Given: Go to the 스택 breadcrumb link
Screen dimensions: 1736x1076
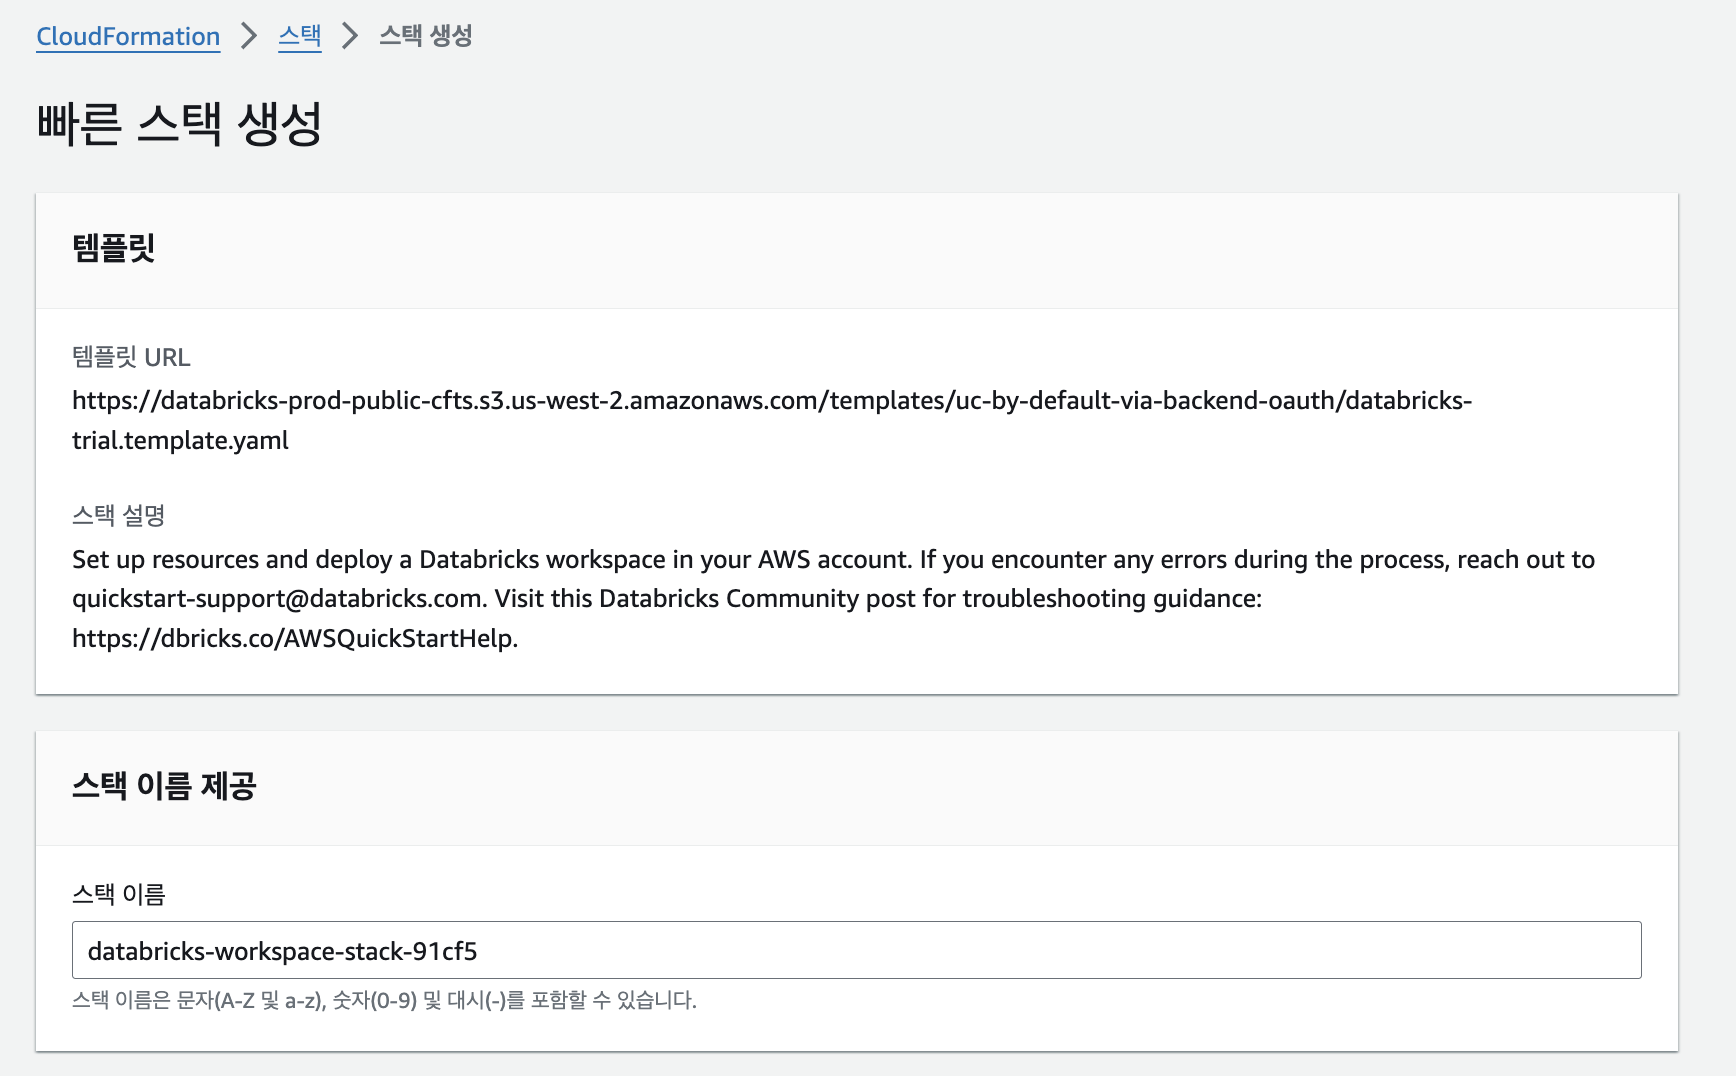Looking at the screenshot, I should tap(299, 36).
